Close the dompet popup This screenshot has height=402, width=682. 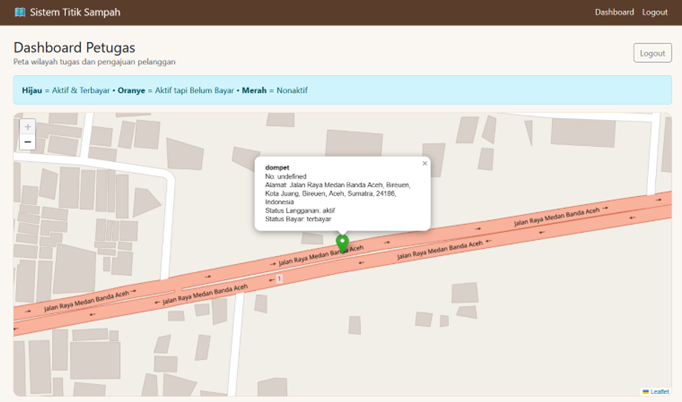click(x=425, y=163)
